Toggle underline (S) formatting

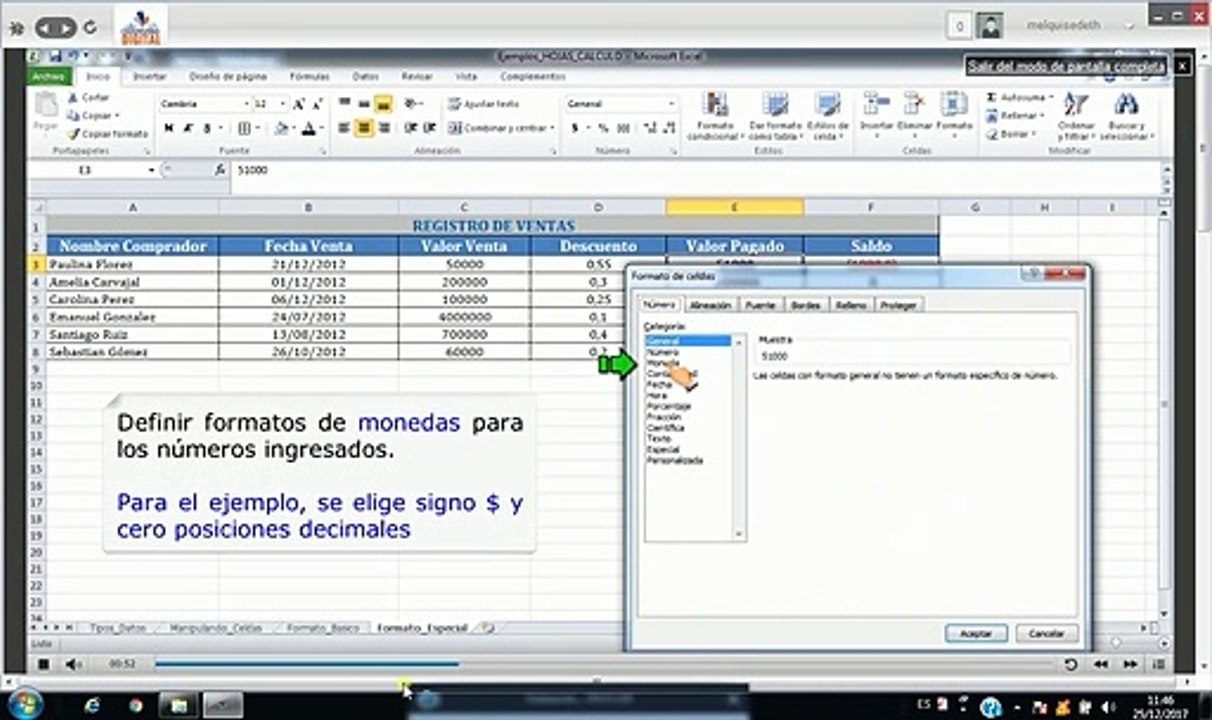[x=207, y=128]
